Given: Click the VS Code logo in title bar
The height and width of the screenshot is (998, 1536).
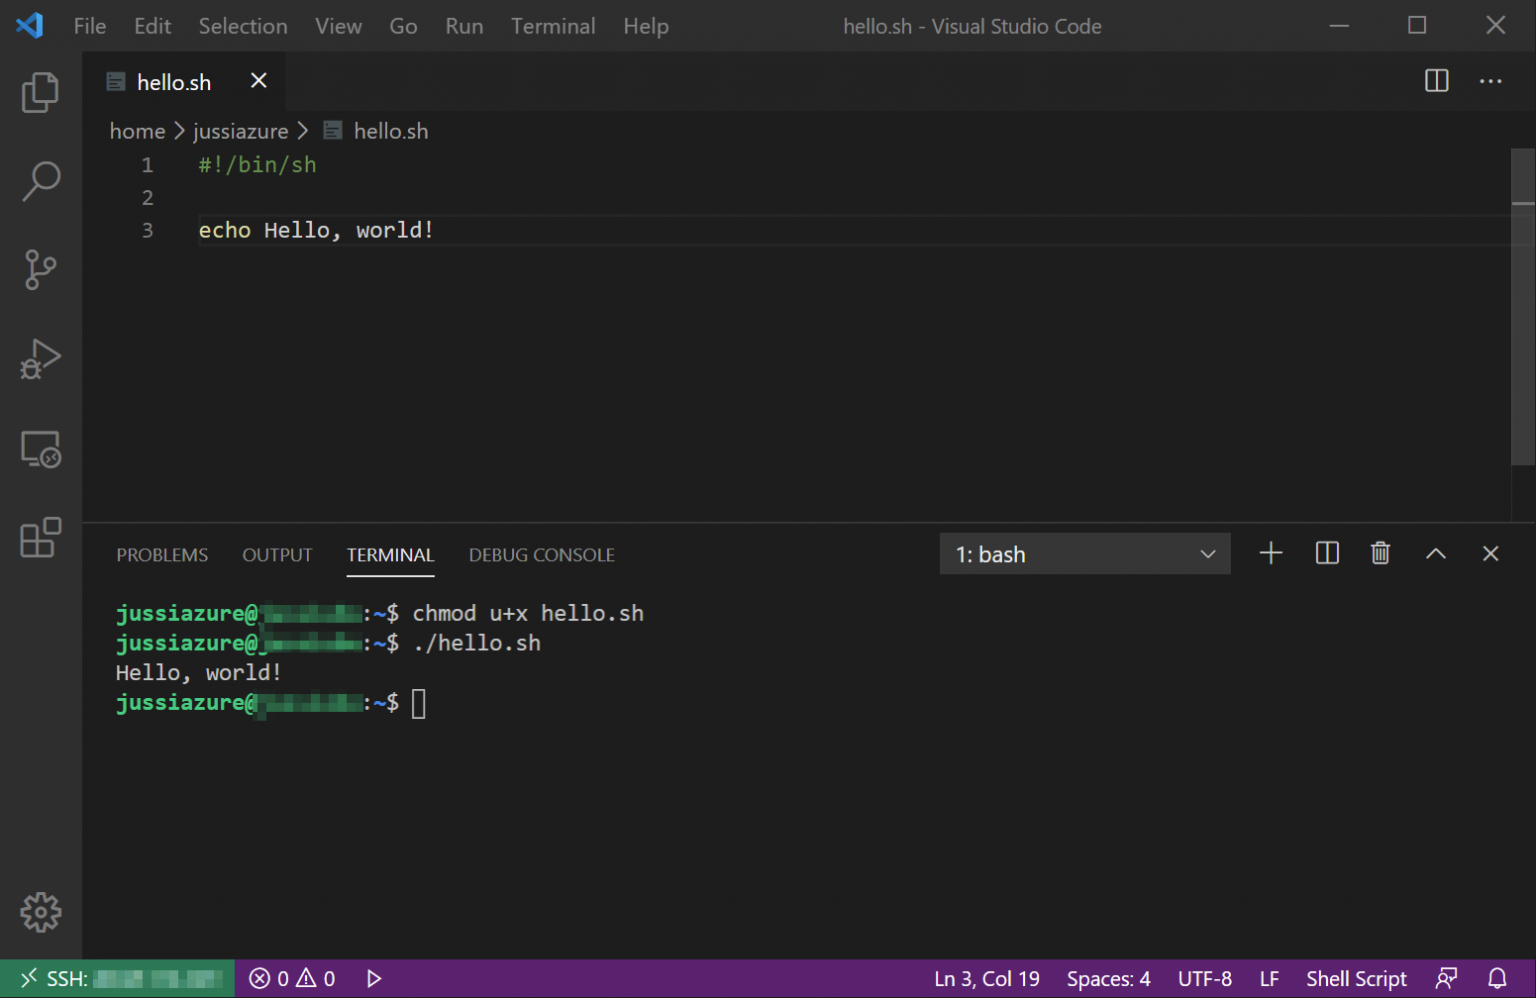Looking at the screenshot, I should pyautogui.click(x=30, y=25).
